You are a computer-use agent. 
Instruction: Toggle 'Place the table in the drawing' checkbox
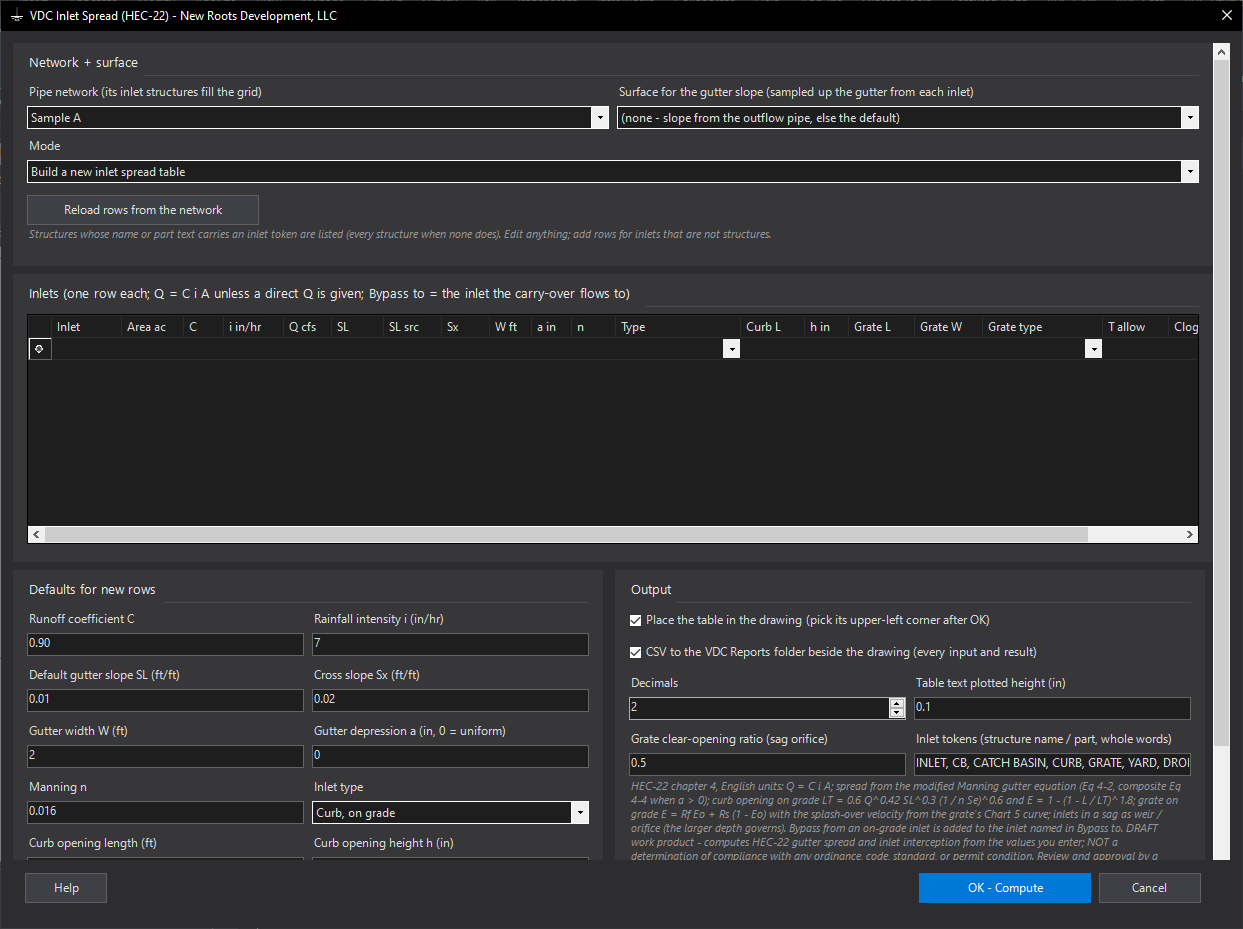tap(636, 620)
